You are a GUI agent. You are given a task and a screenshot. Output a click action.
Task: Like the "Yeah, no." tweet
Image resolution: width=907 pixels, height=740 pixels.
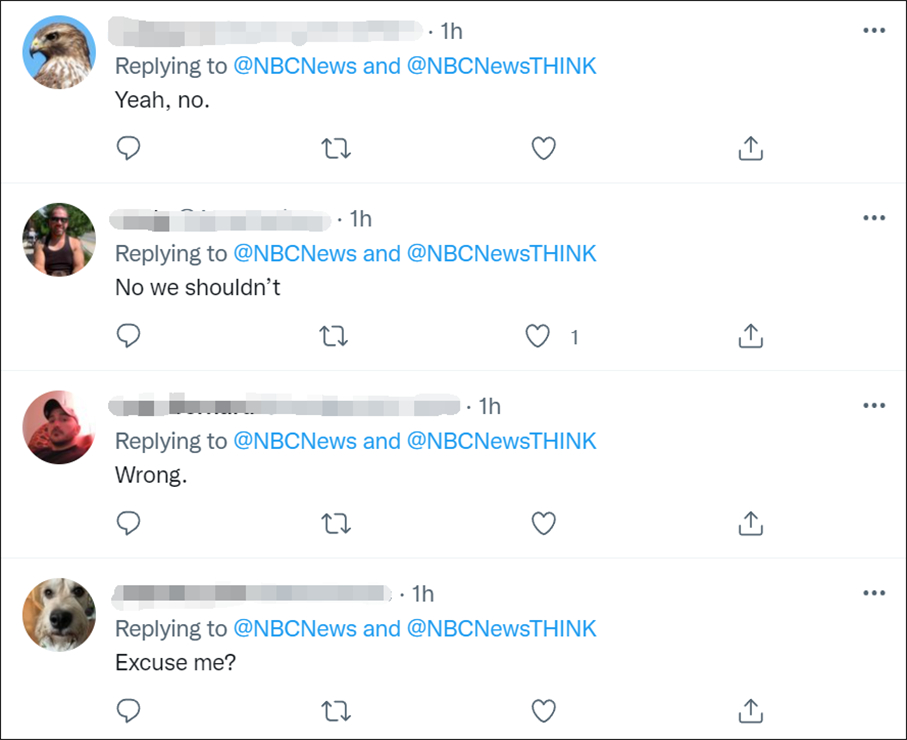pos(543,149)
